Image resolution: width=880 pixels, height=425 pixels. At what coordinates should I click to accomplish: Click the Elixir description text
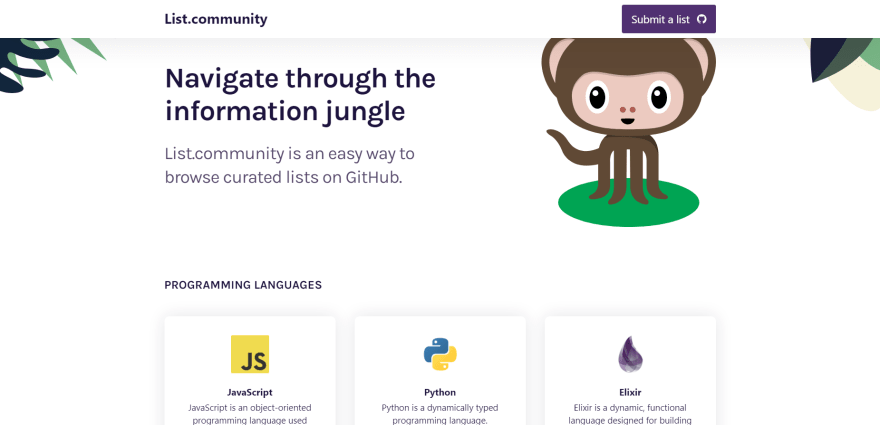pos(630,414)
